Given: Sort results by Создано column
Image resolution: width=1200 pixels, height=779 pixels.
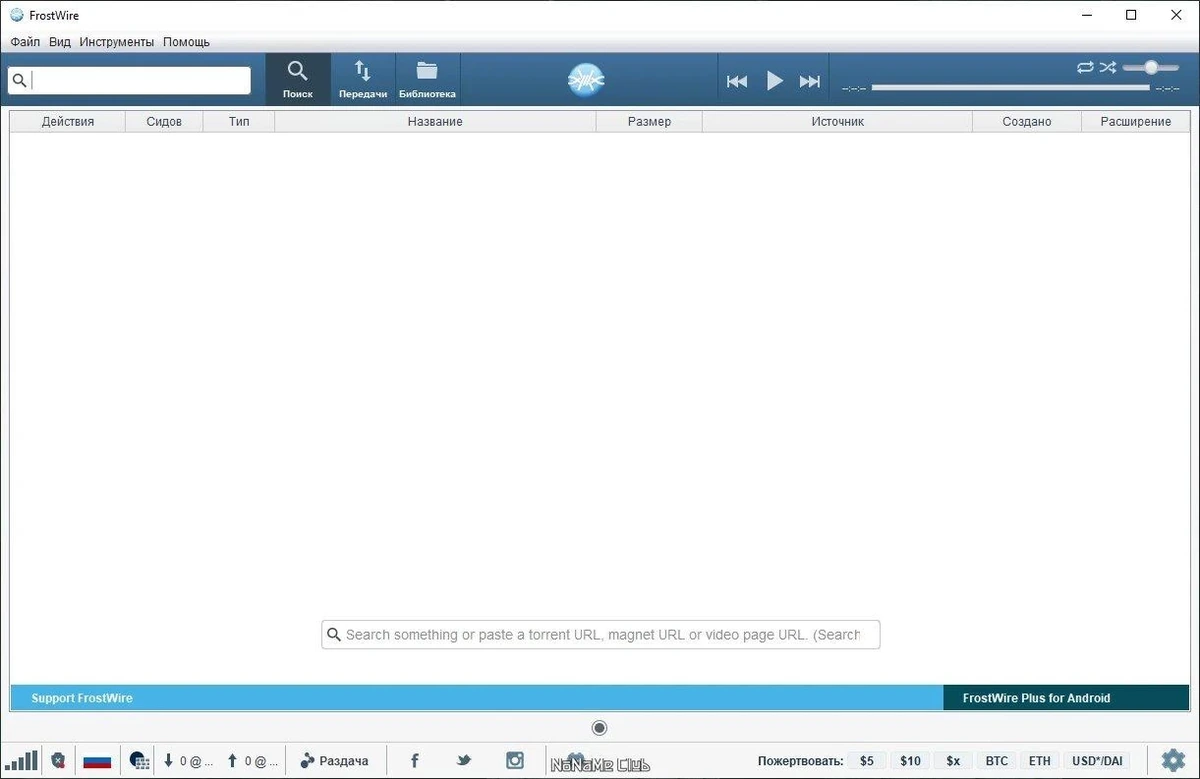Looking at the screenshot, I should pyautogui.click(x=1027, y=121).
